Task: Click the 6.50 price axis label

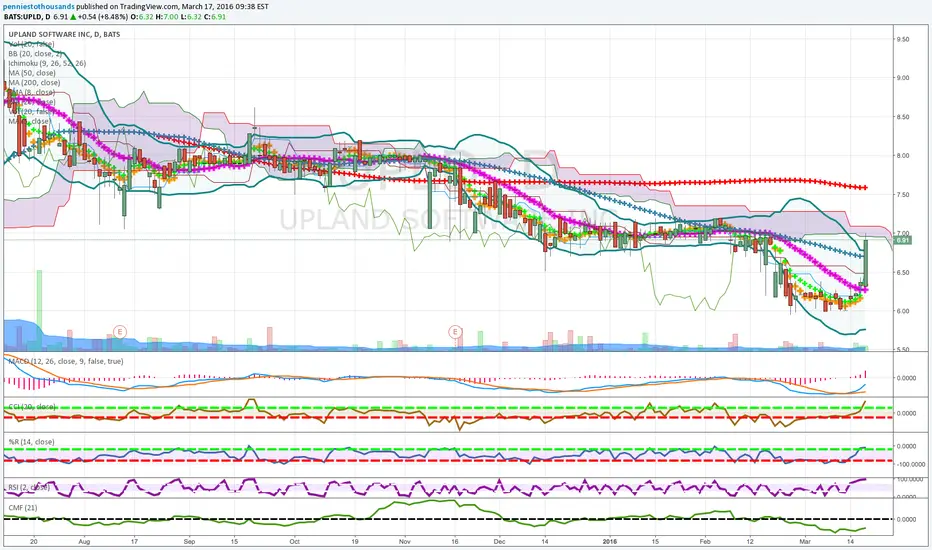Action: pyautogui.click(x=902, y=272)
